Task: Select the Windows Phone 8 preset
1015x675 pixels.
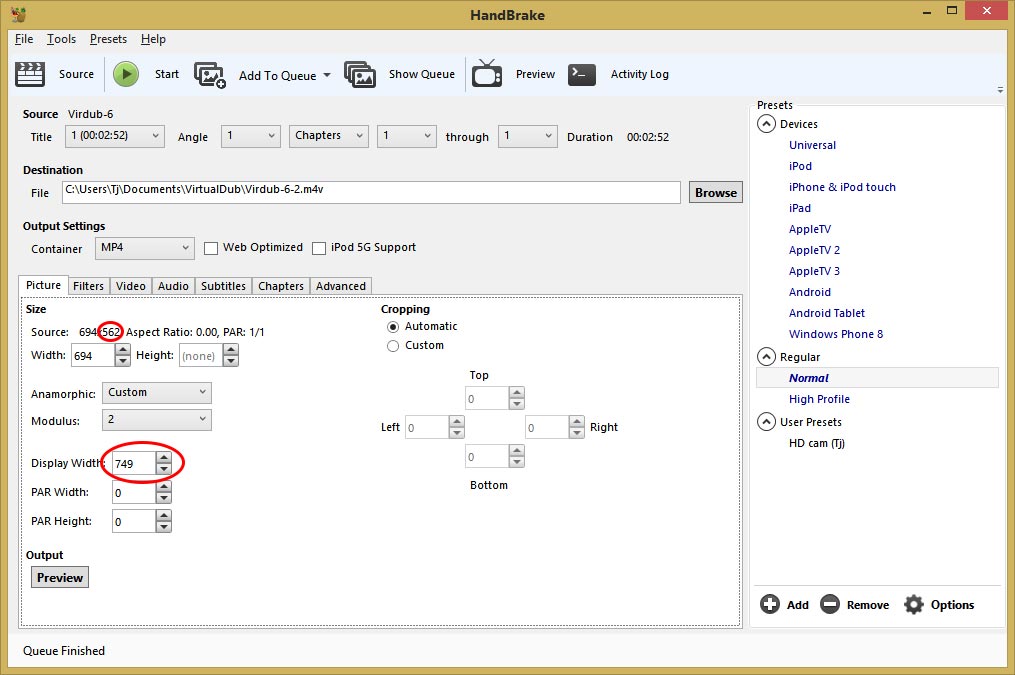Action: (836, 334)
